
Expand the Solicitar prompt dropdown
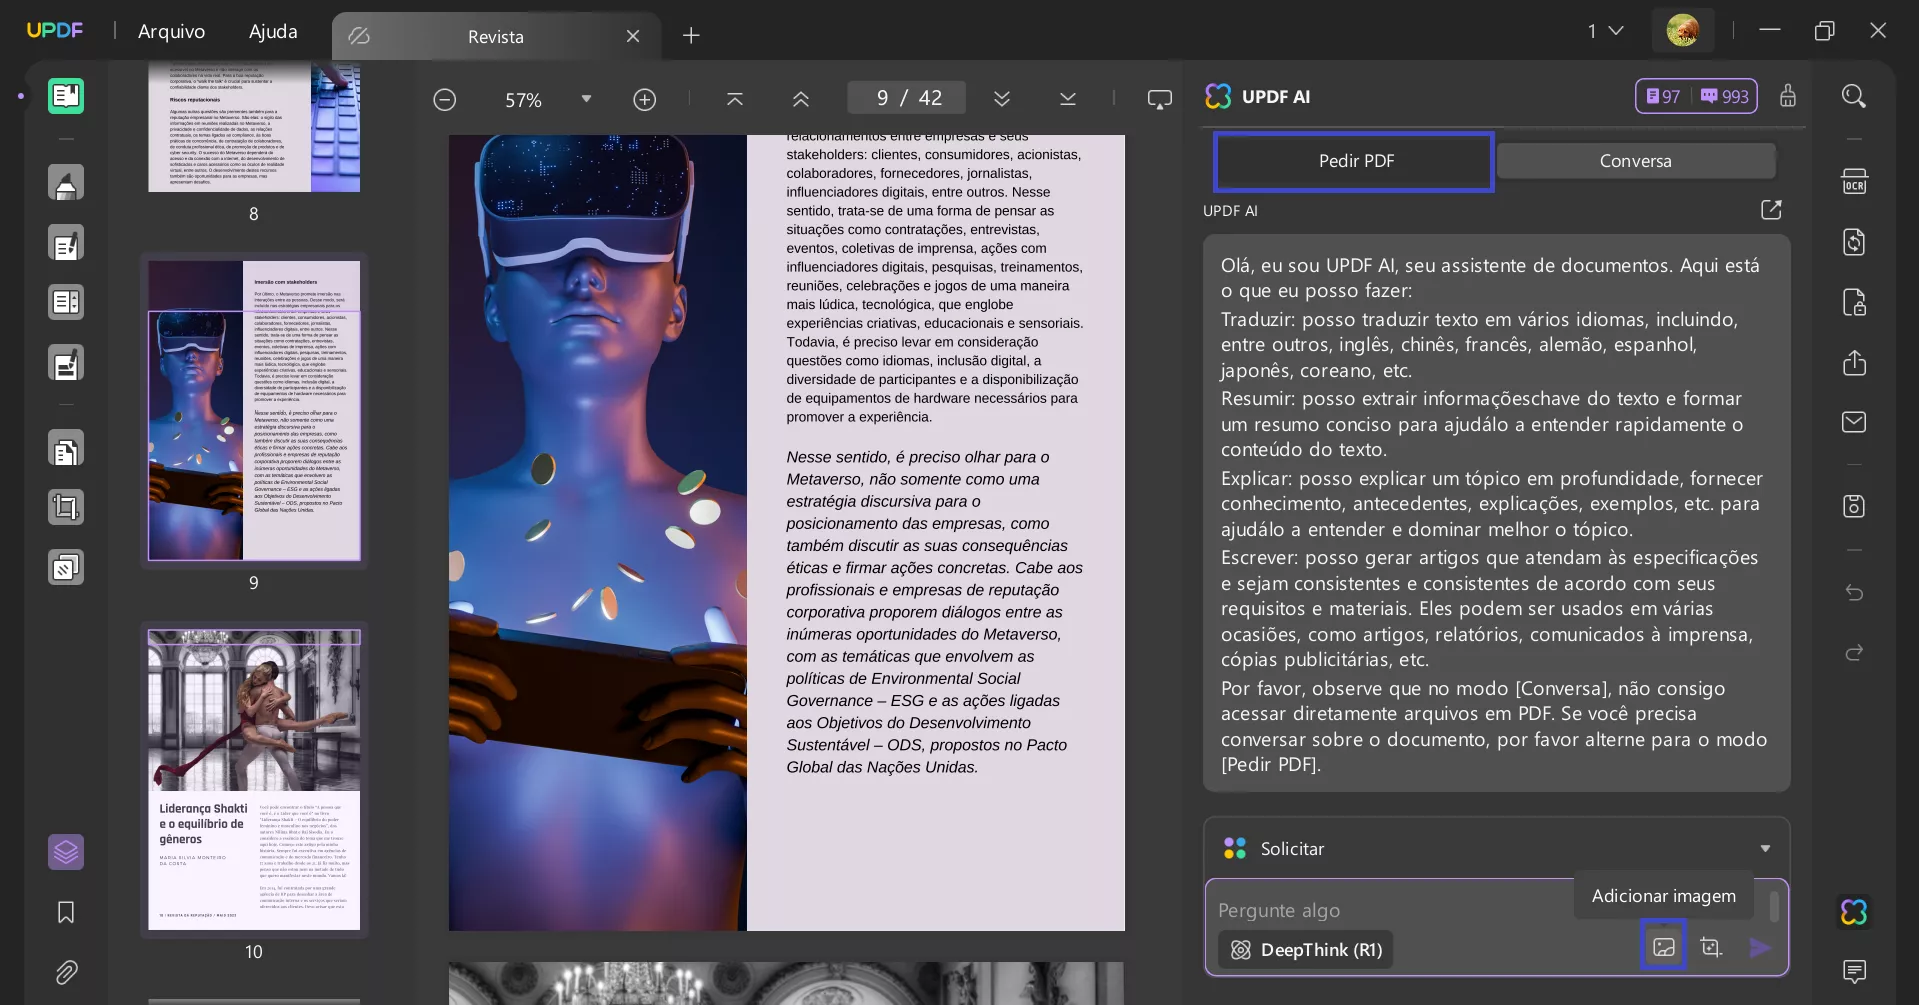[x=1765, y=848]
